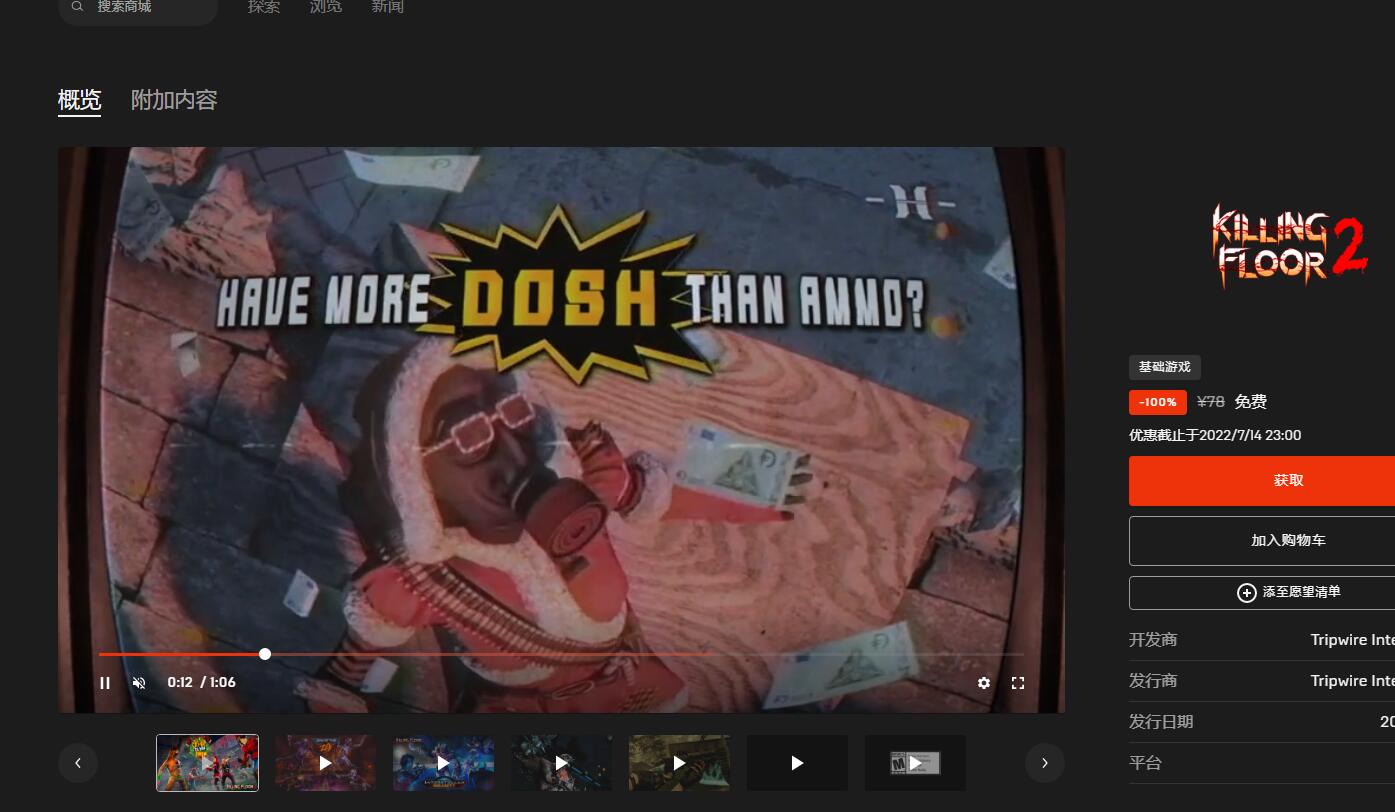Unmute the video sound

click(x=139, y=683)
